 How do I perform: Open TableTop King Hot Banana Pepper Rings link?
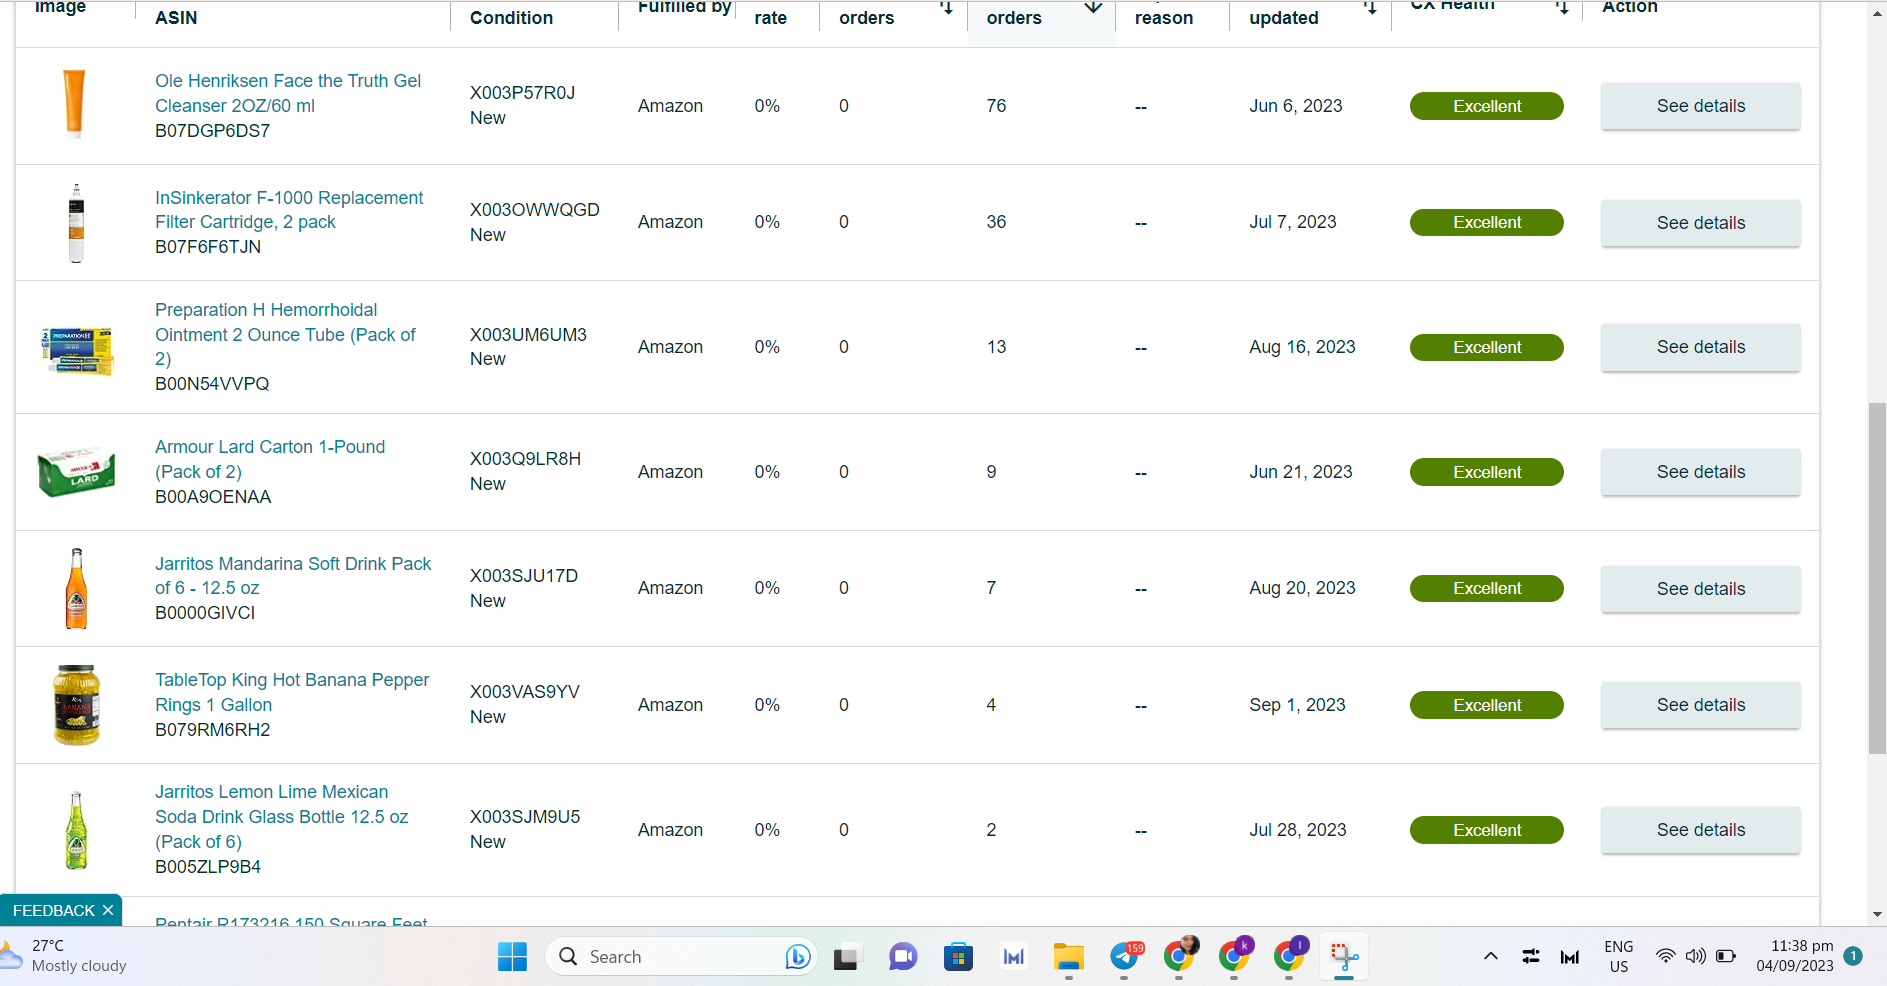[292, 692]
